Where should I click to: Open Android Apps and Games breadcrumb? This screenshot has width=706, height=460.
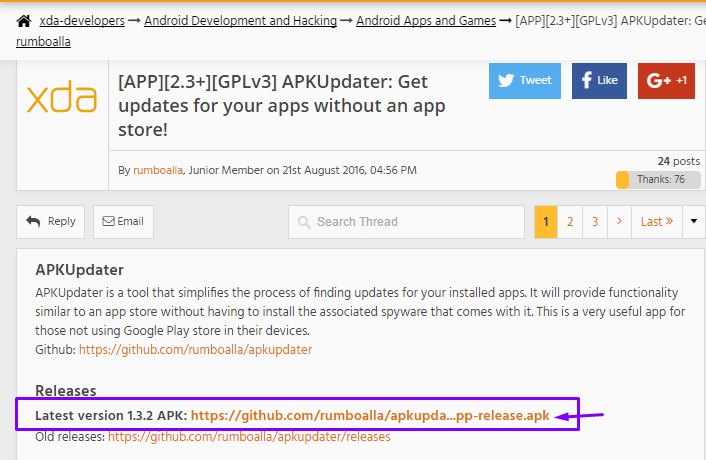(426, 21)
